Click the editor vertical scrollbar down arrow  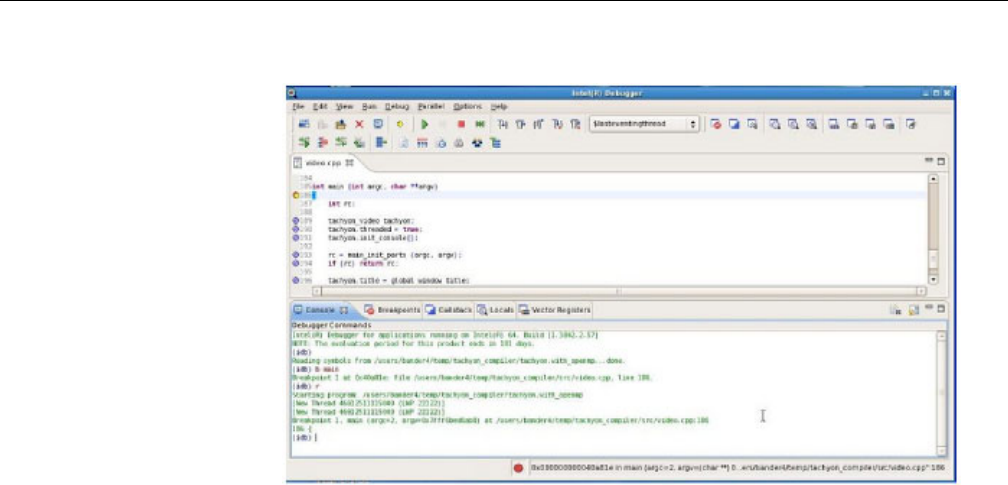point(933,280)
